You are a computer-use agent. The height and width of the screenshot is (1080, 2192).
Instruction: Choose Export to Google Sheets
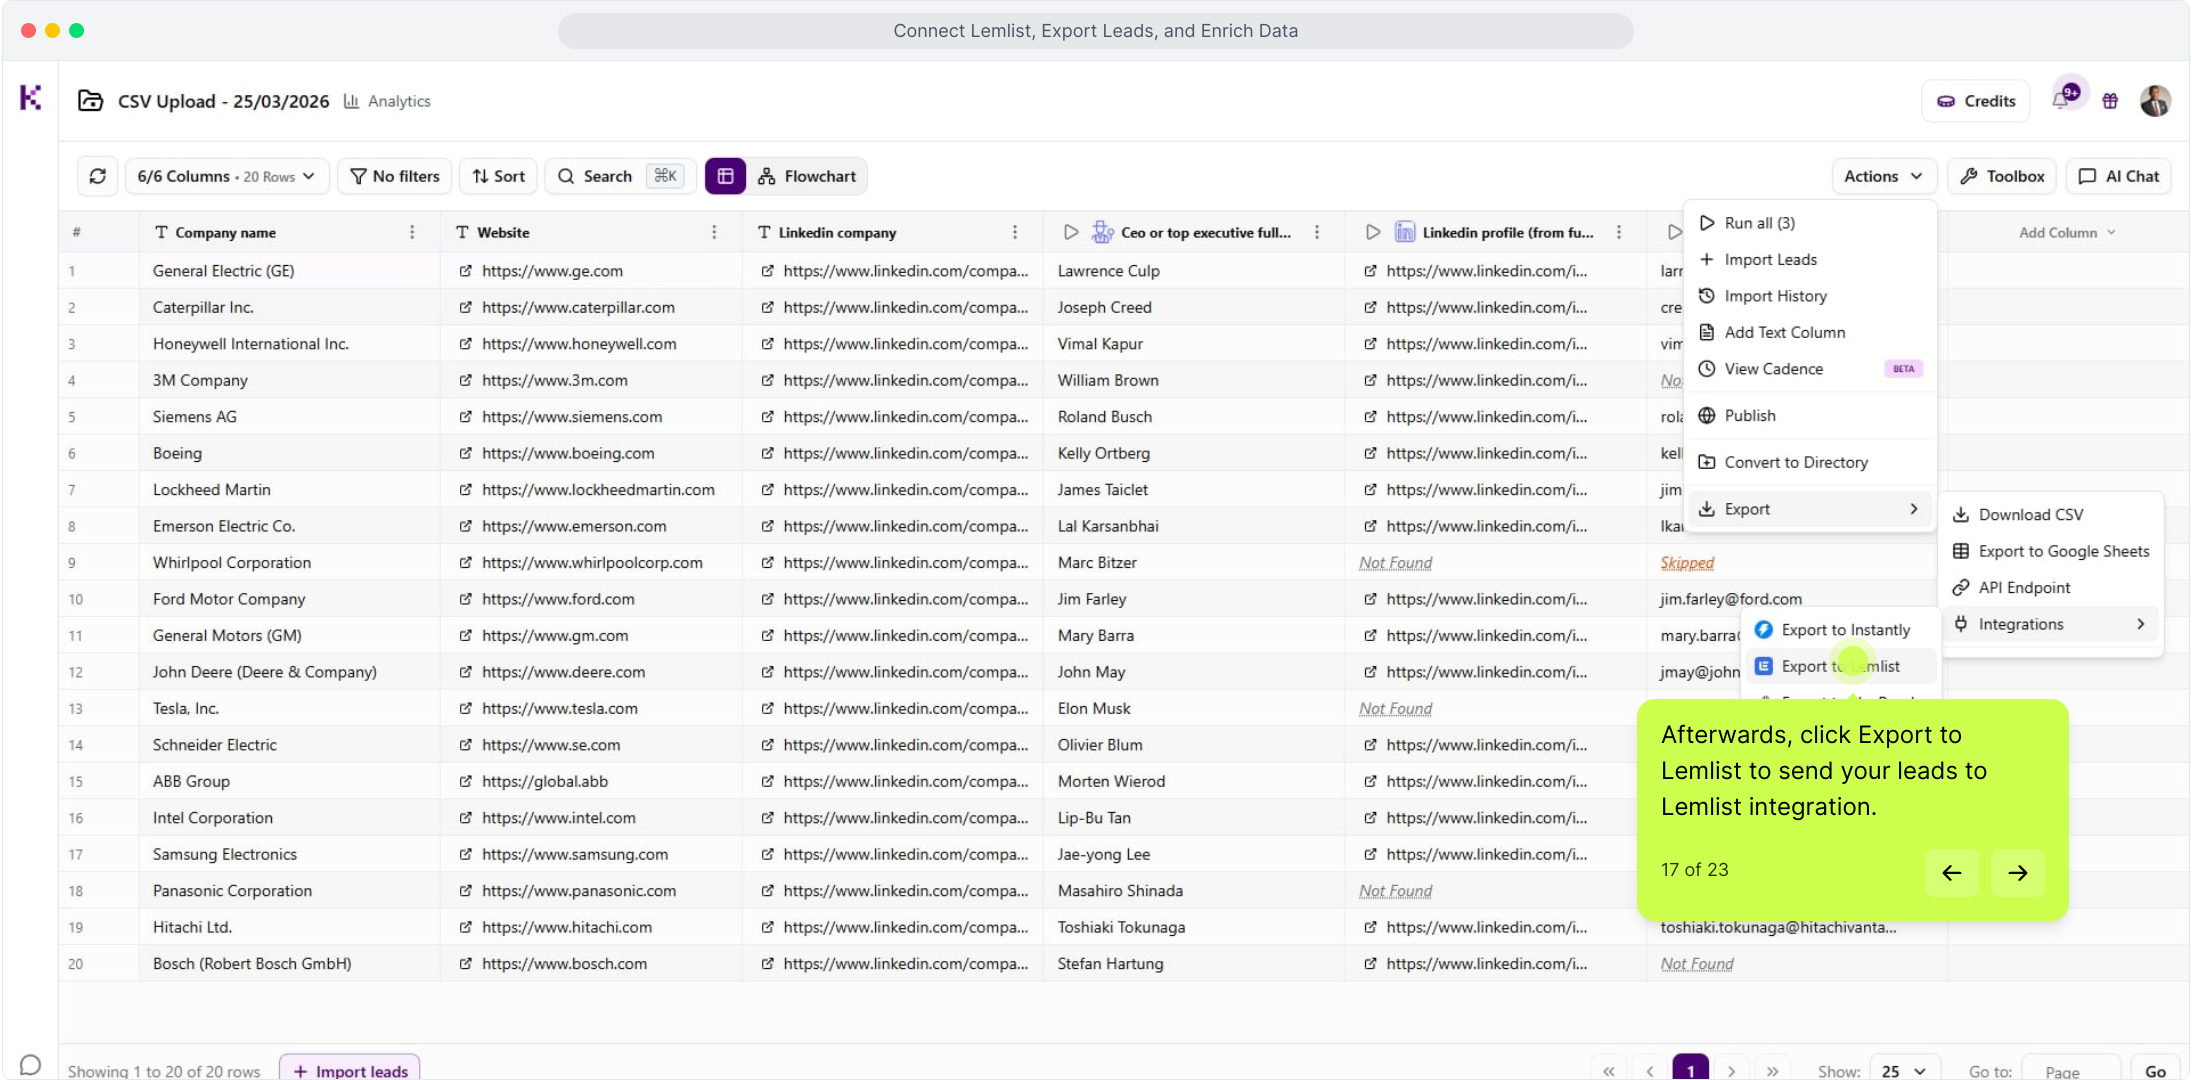[x=2051, y=551]
